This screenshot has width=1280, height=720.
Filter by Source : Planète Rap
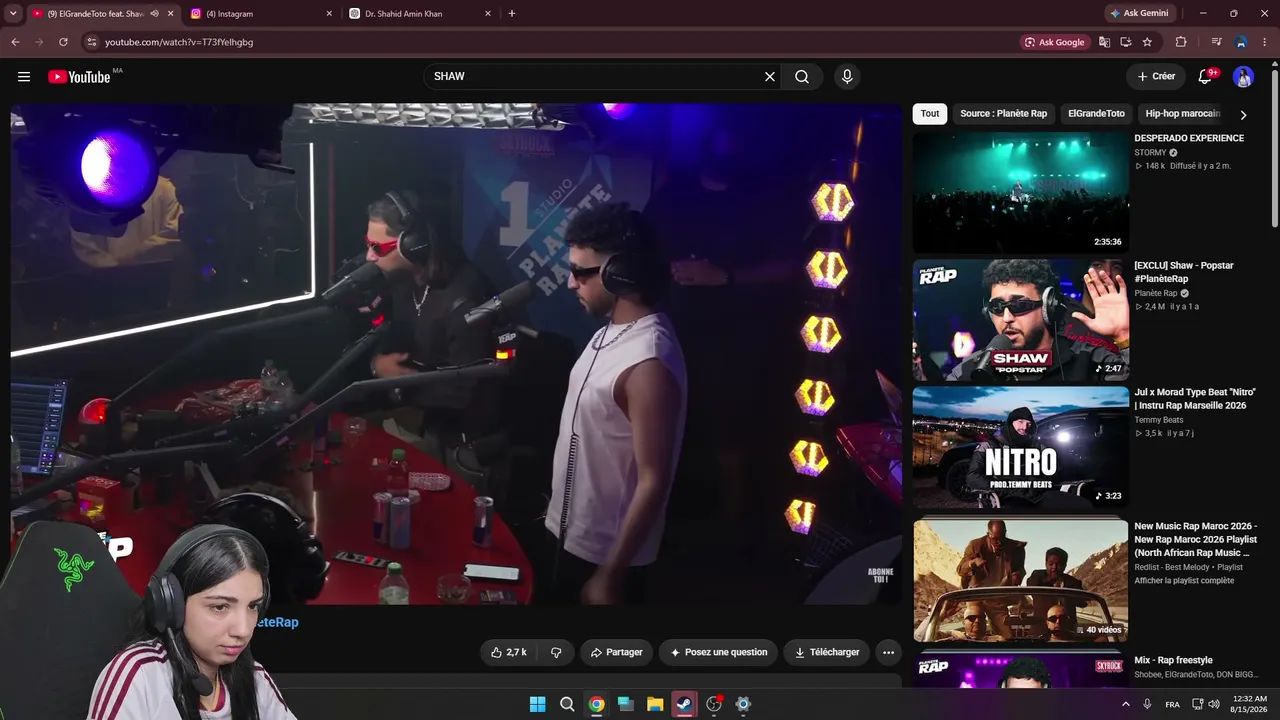coord(1003,114)
